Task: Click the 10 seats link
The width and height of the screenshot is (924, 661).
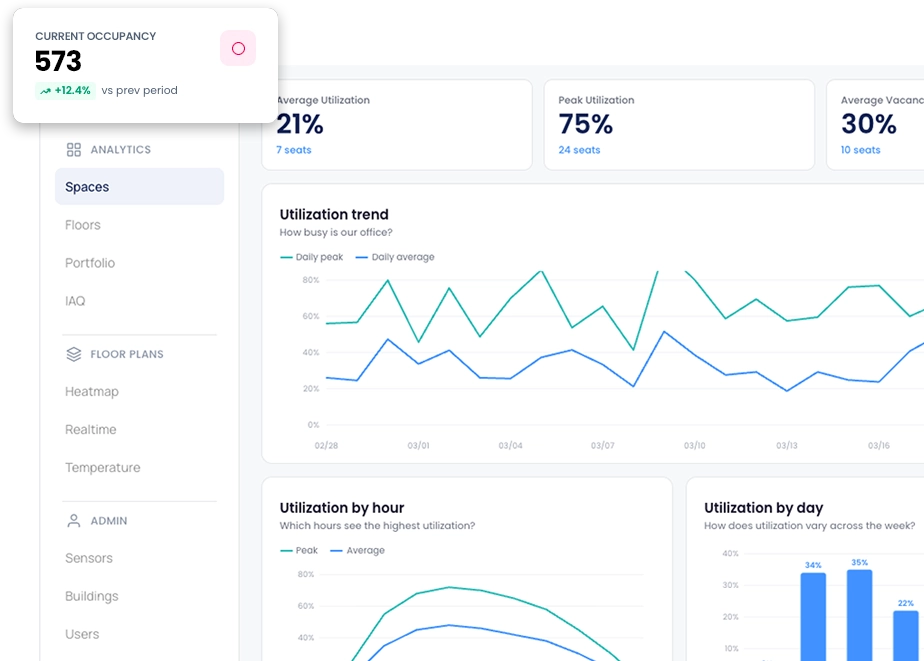Action: [x=860, y=150]
